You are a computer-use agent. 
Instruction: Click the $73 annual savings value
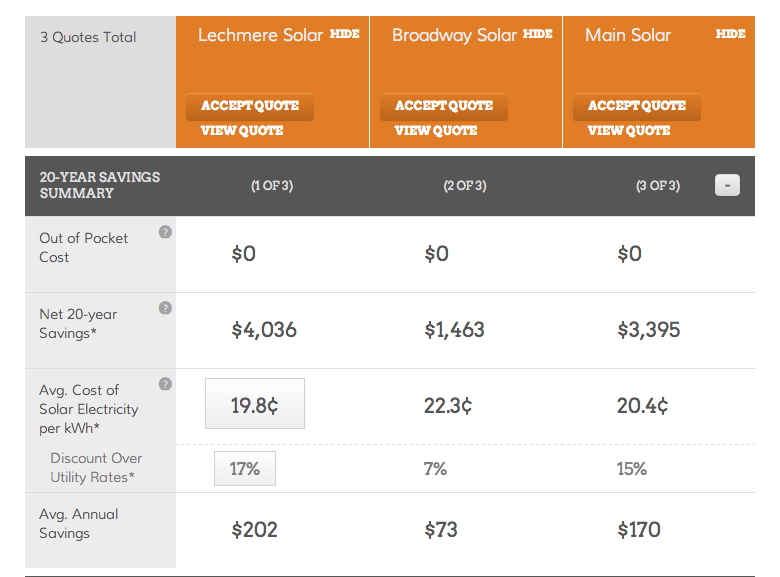441,530
